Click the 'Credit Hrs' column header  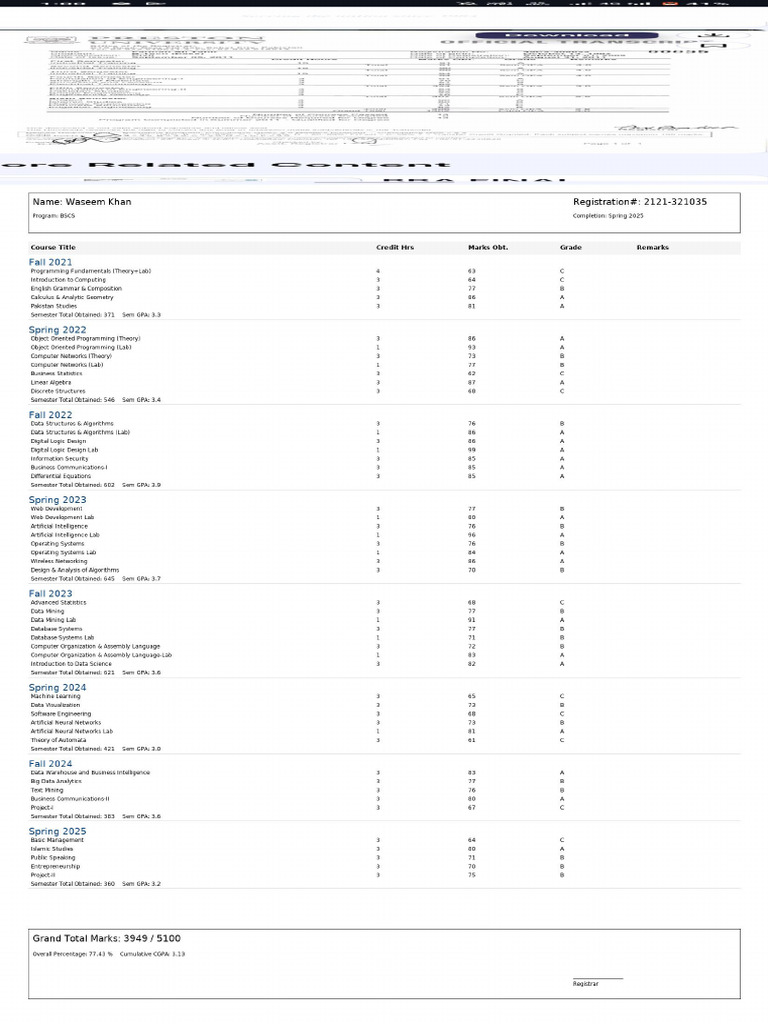[x=394, y=248]
